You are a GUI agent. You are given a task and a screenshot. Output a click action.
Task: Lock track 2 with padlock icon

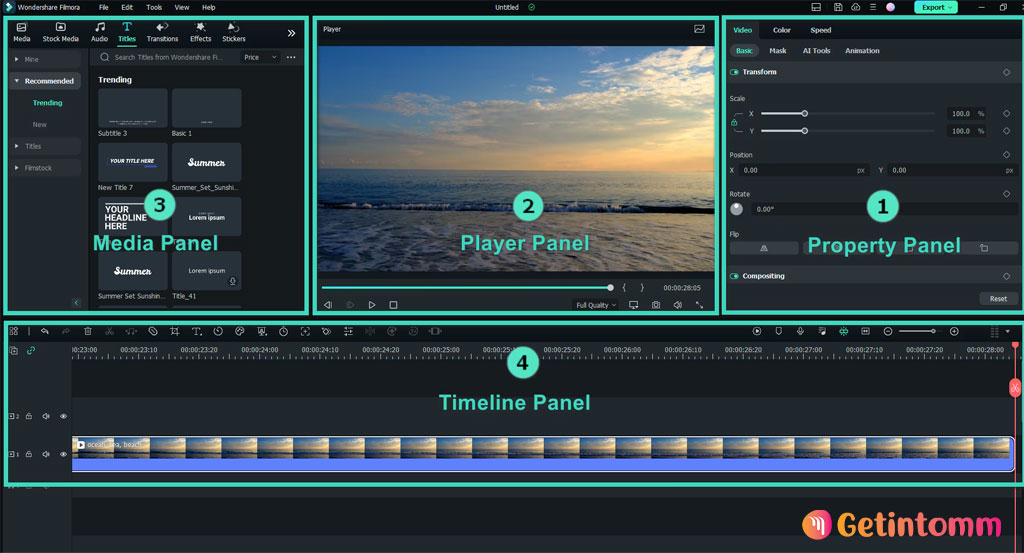click(x=29, y=416)
